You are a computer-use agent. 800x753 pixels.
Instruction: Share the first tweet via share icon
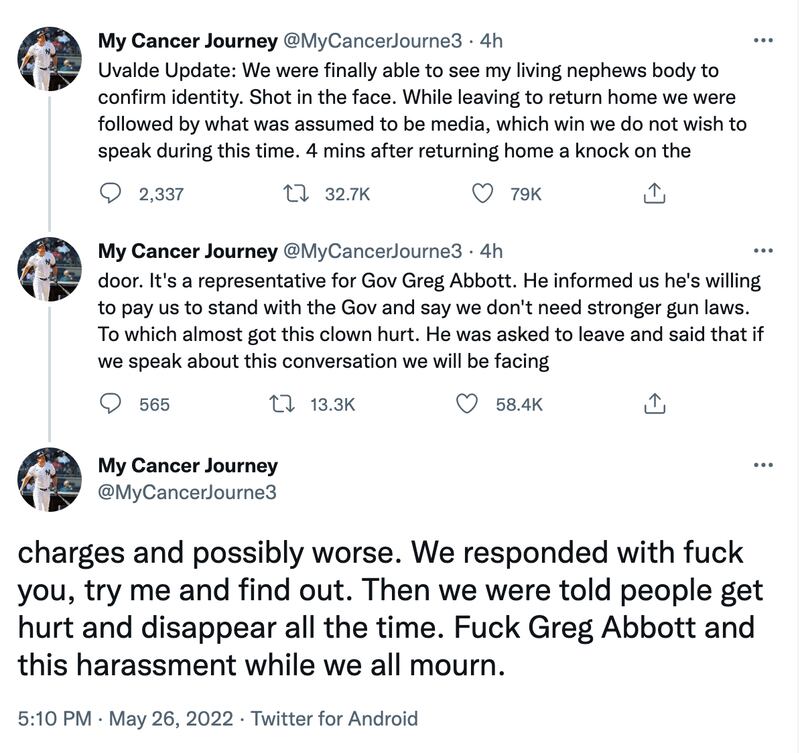[x=654, y=194]
